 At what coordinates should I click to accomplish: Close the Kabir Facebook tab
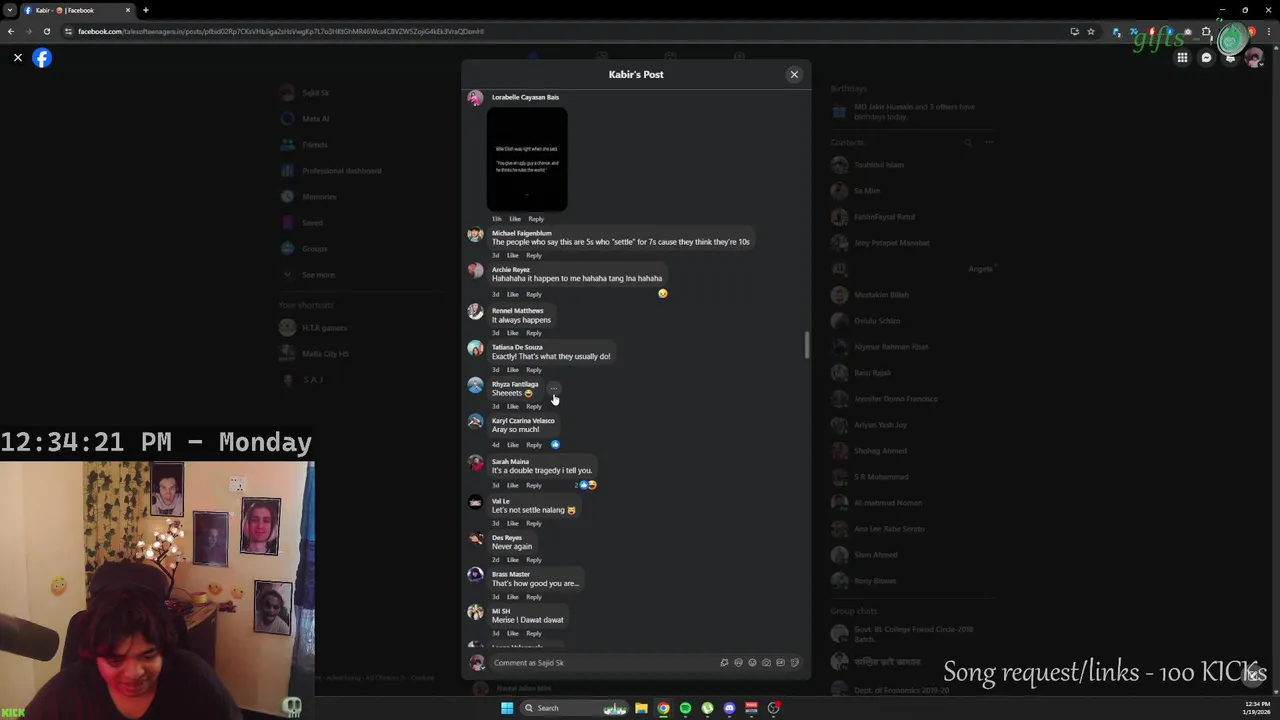tap(127, 10)
